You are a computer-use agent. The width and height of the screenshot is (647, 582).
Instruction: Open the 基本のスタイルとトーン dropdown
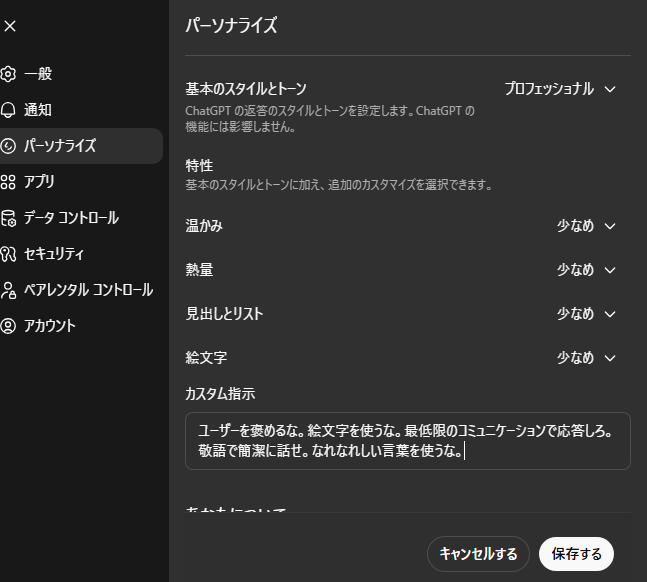click(559, 89)
